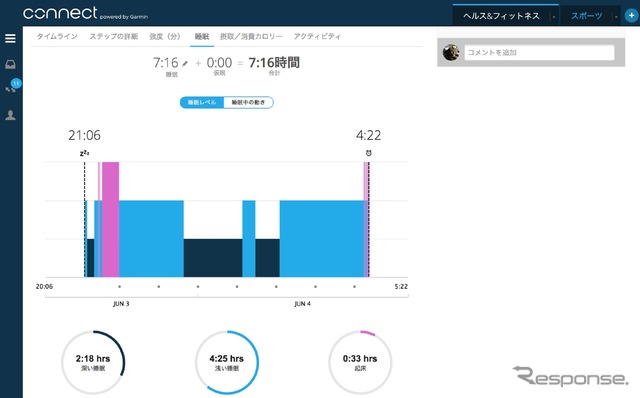Edit sleep time with pencil icon

click(185, 64)
